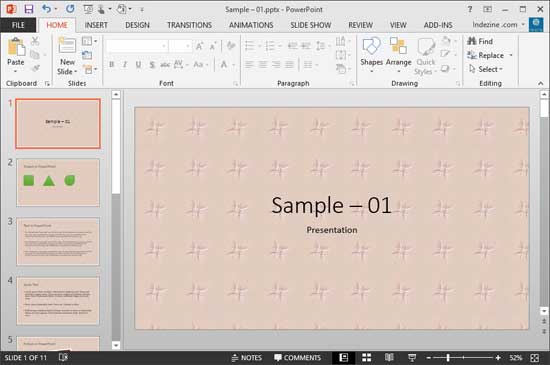Viewport: 550px width, 365px height.
Task: Click the Clear All Formatting icon
Action: point(231,46)
